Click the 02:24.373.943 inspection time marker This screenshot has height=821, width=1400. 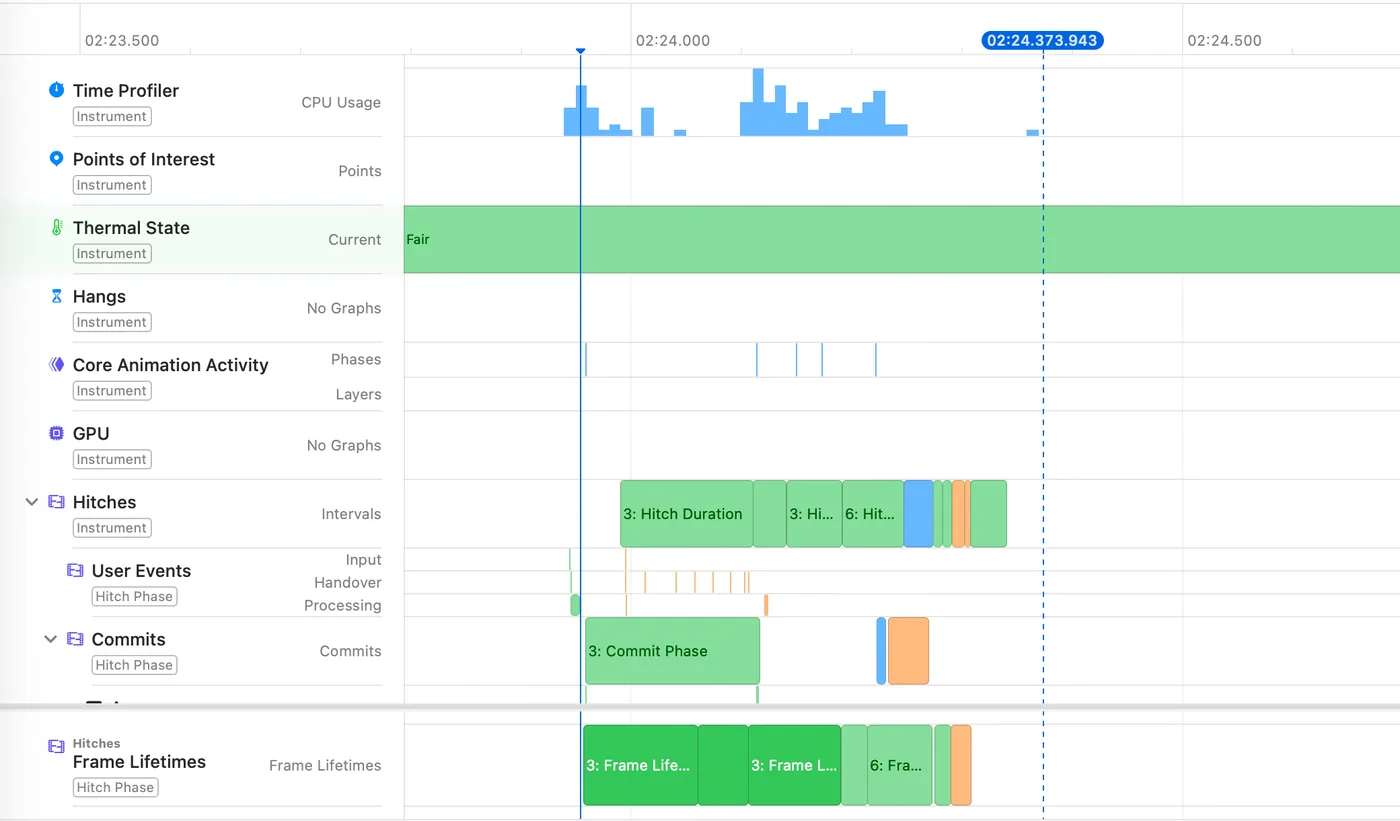(x=1043, y=41)
